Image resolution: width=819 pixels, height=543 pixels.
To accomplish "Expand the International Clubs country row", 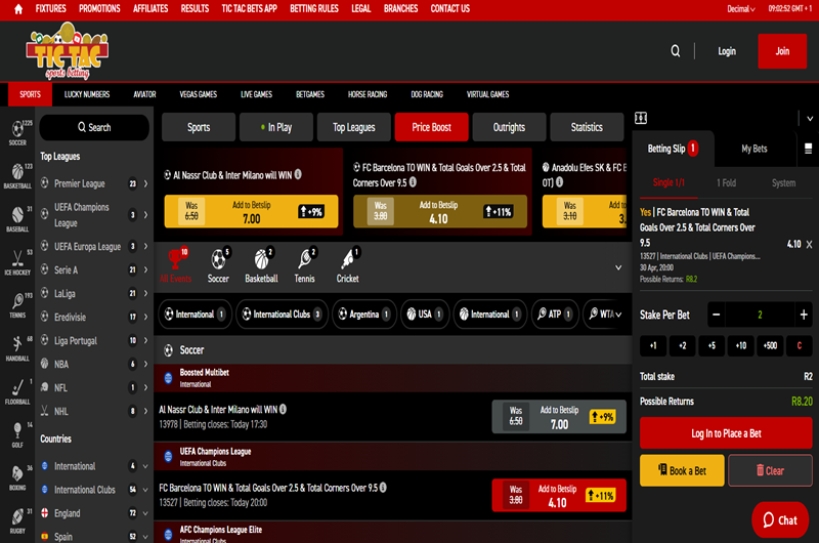I will pyautogui.click(x=145, y=490).
